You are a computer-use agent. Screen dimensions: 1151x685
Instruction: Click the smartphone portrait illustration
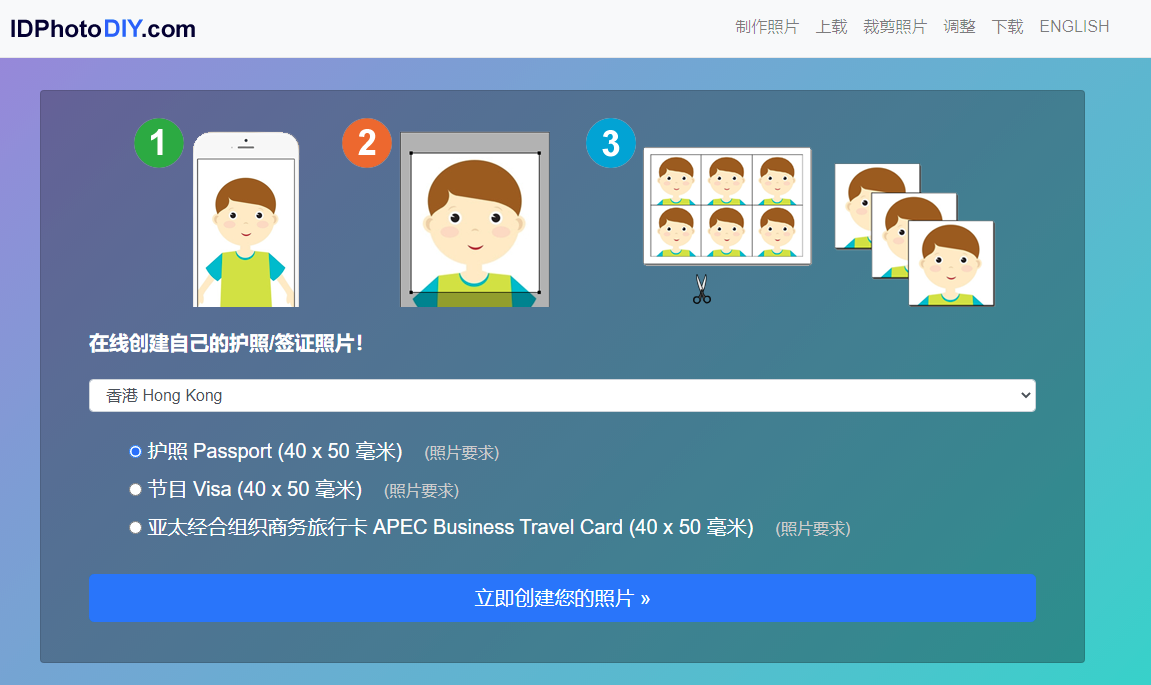click(x=246, y=220)
